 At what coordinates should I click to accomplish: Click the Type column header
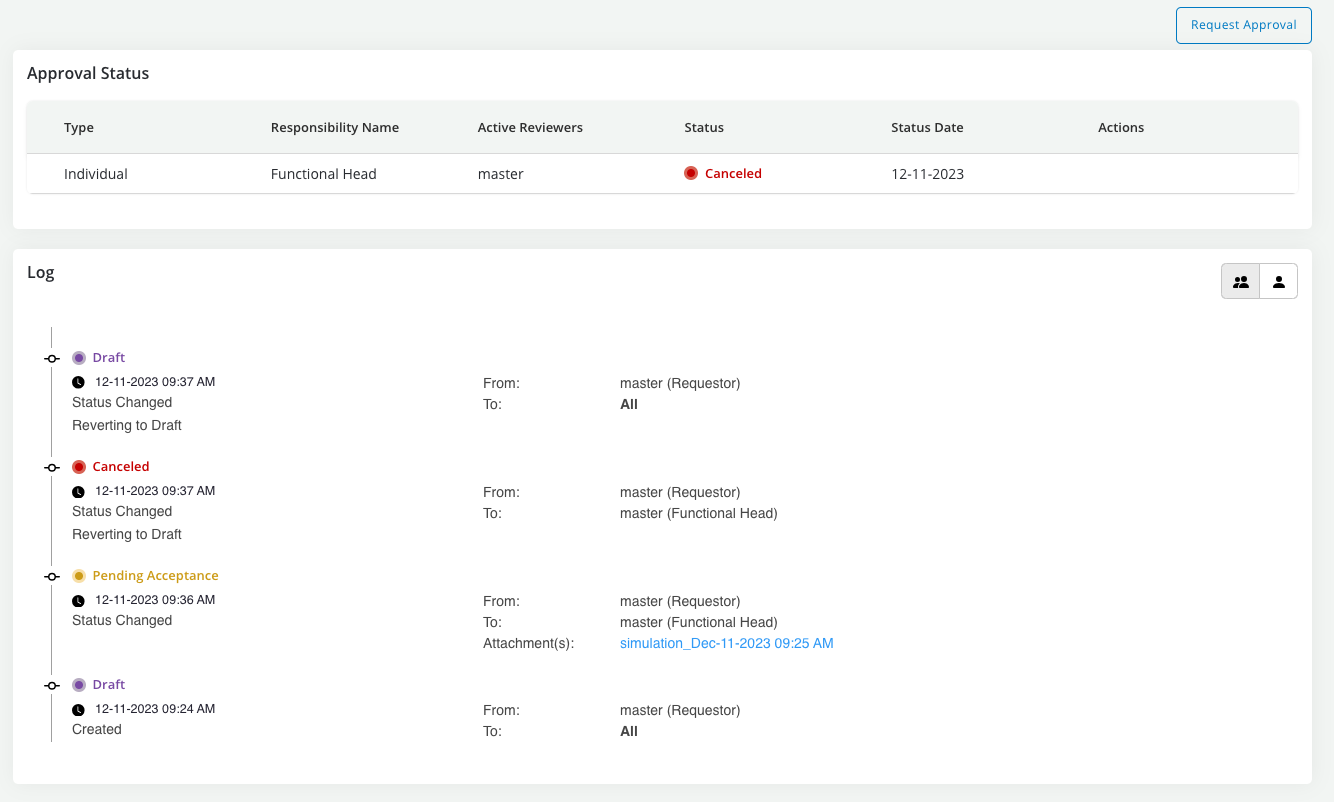point(79,127)
